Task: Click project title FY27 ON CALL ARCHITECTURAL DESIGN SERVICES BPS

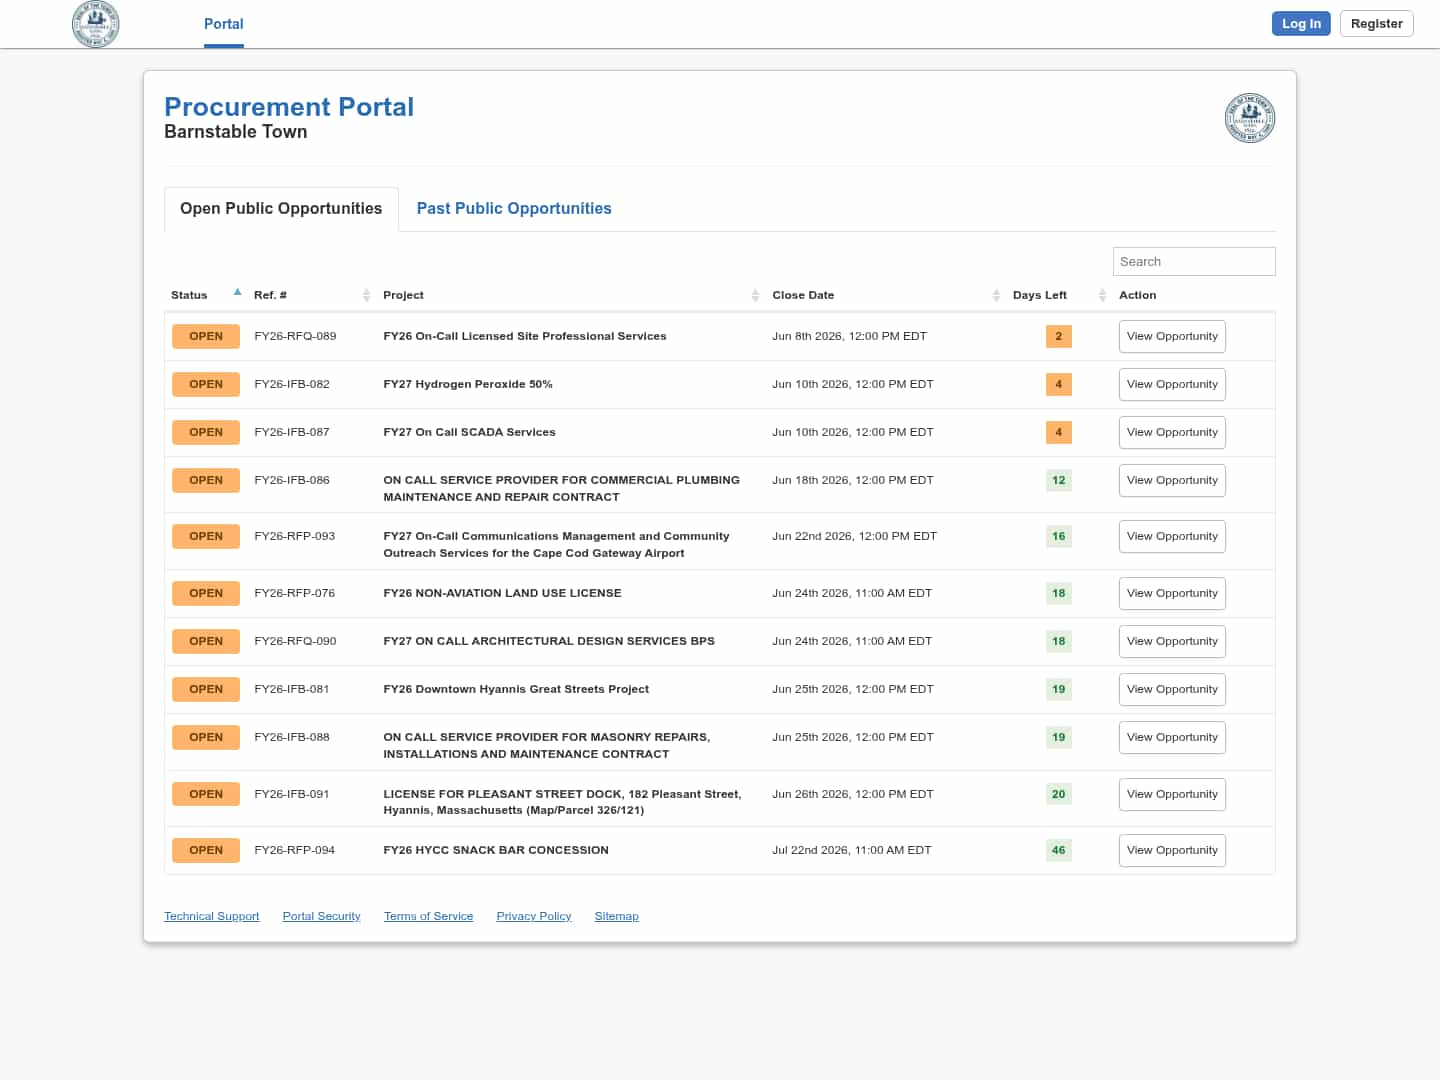Action: click(549, 641)
